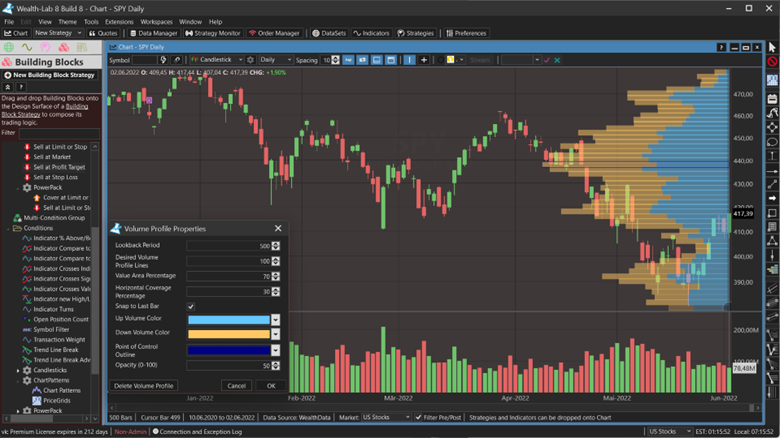
Task: Expand the Candlesticks tree node
Action: [x=19, y=370]
